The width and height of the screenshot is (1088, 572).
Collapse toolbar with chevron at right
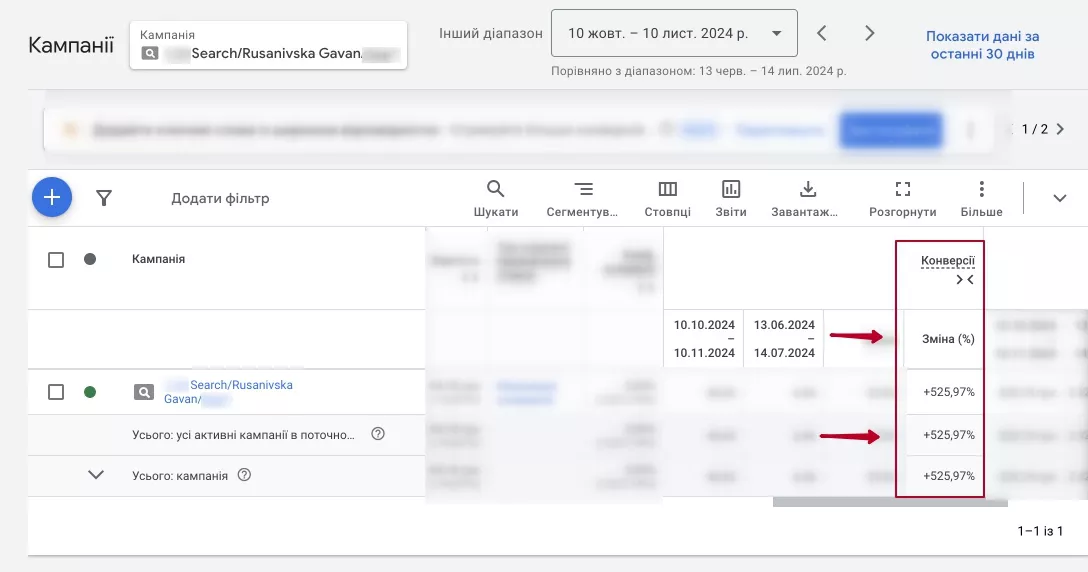(x=1060, y=198)
